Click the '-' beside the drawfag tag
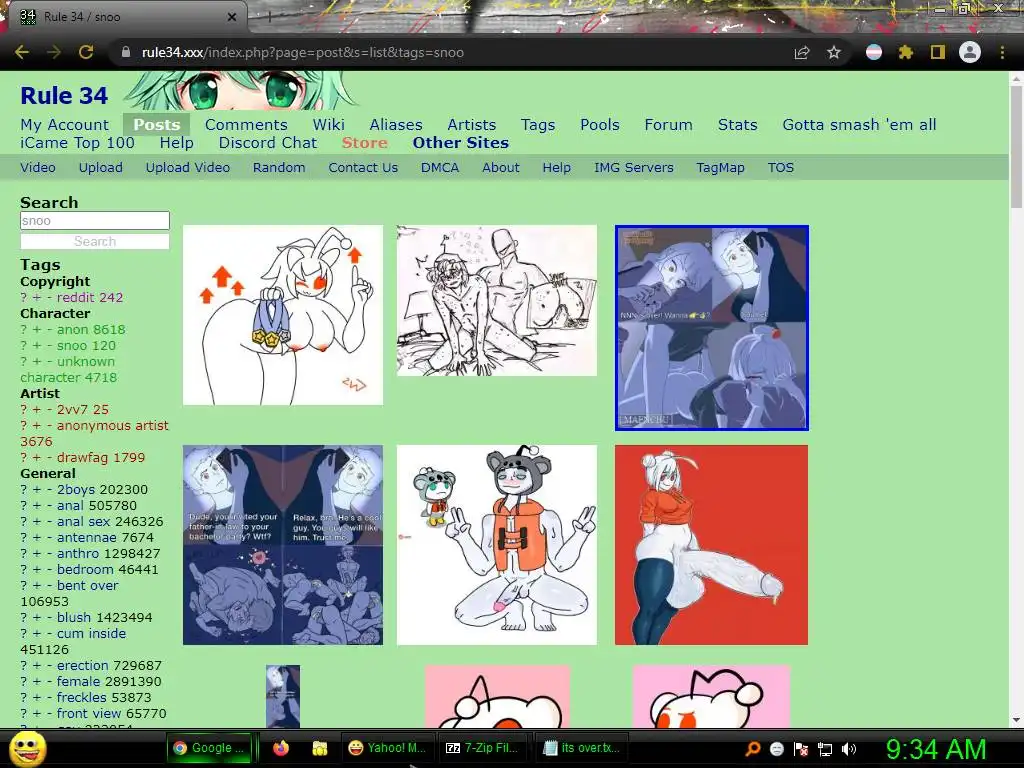The width and height of the screenshot is (1024, 768). pyautogui.click(x=49, y=457)
